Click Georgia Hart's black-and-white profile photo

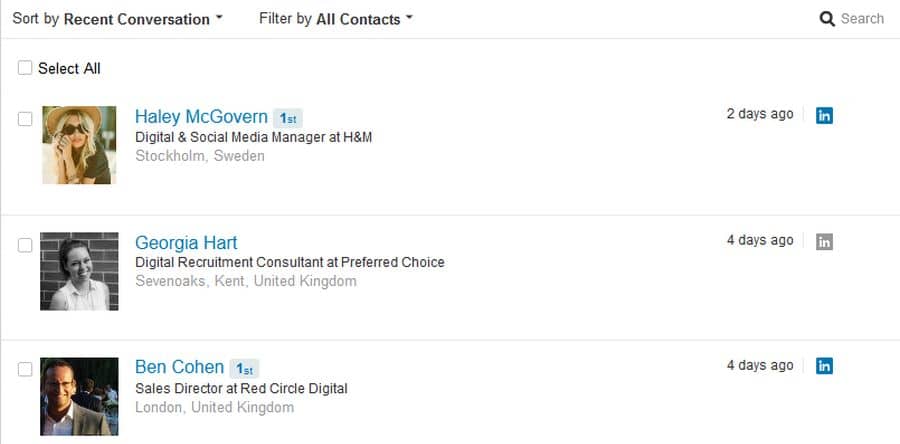click(79, 271)
